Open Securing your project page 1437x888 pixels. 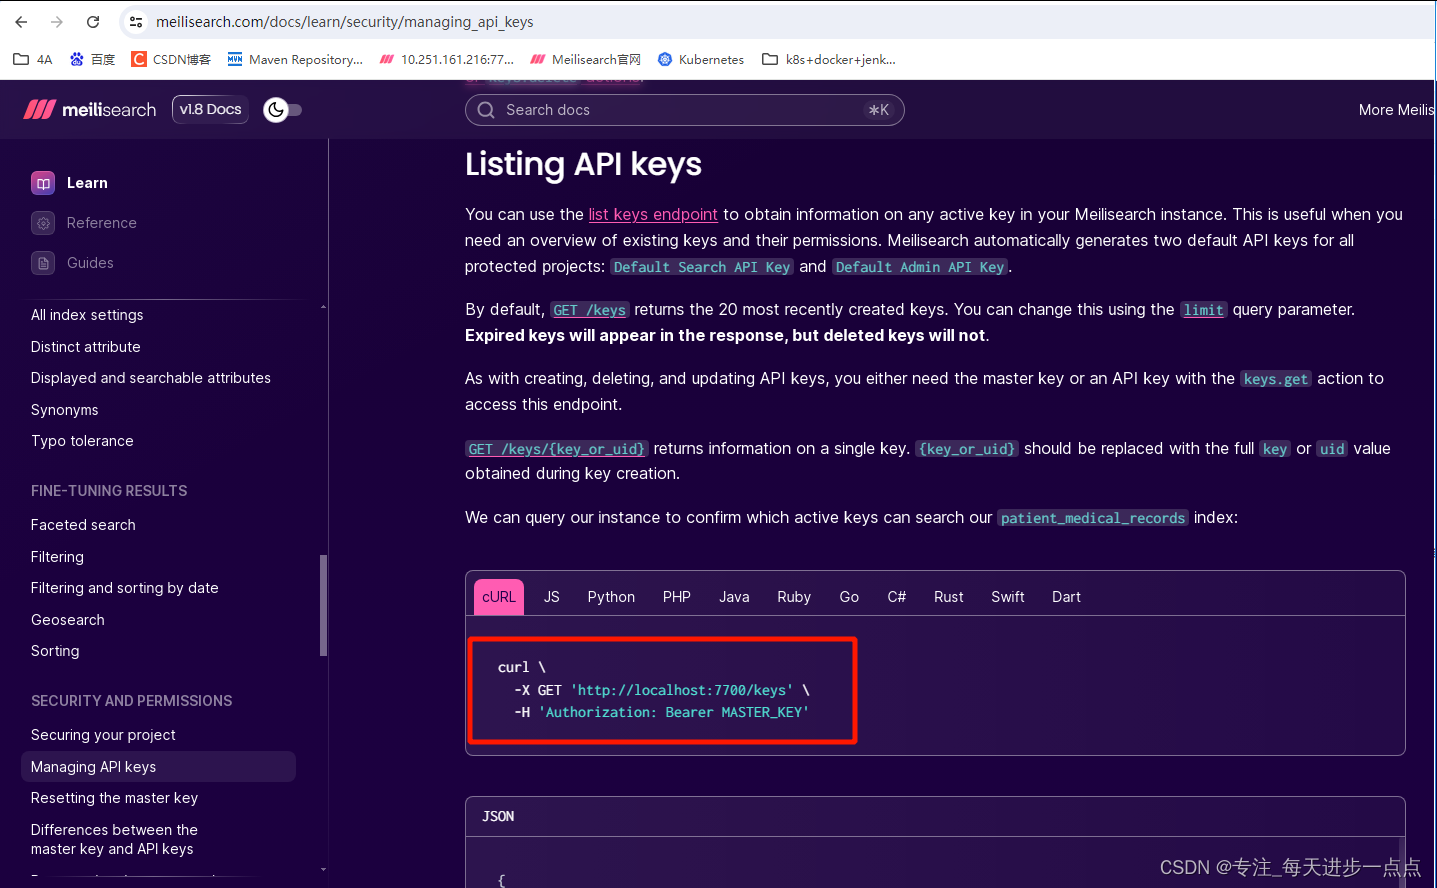103,735
